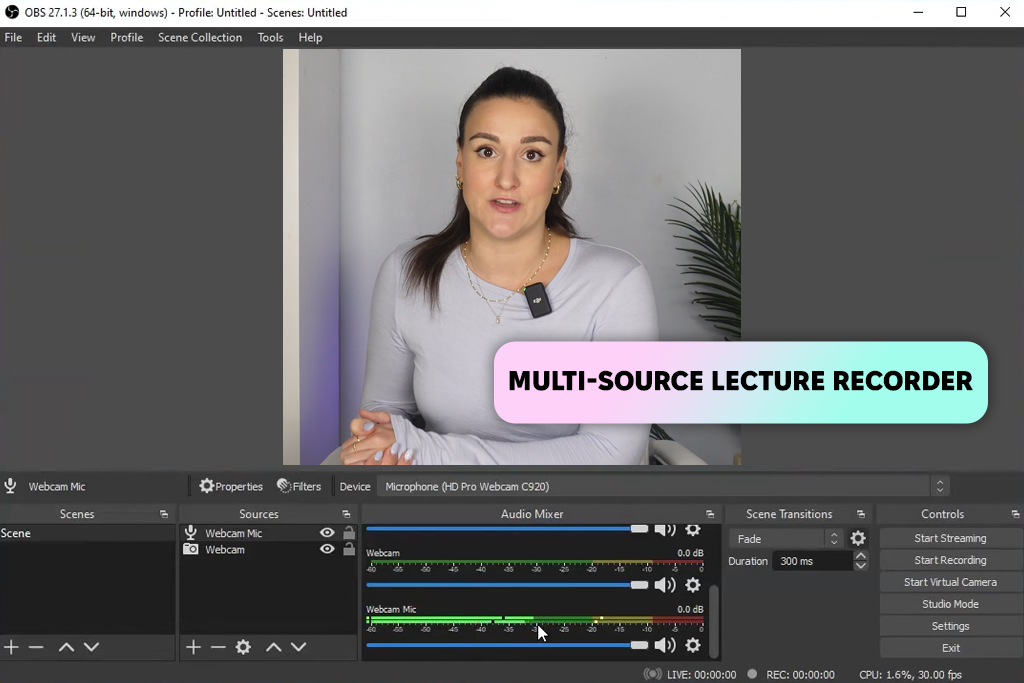Open audio settings gear for Webcam channel
Screen dimensions: 1024x683
(693, 585)
